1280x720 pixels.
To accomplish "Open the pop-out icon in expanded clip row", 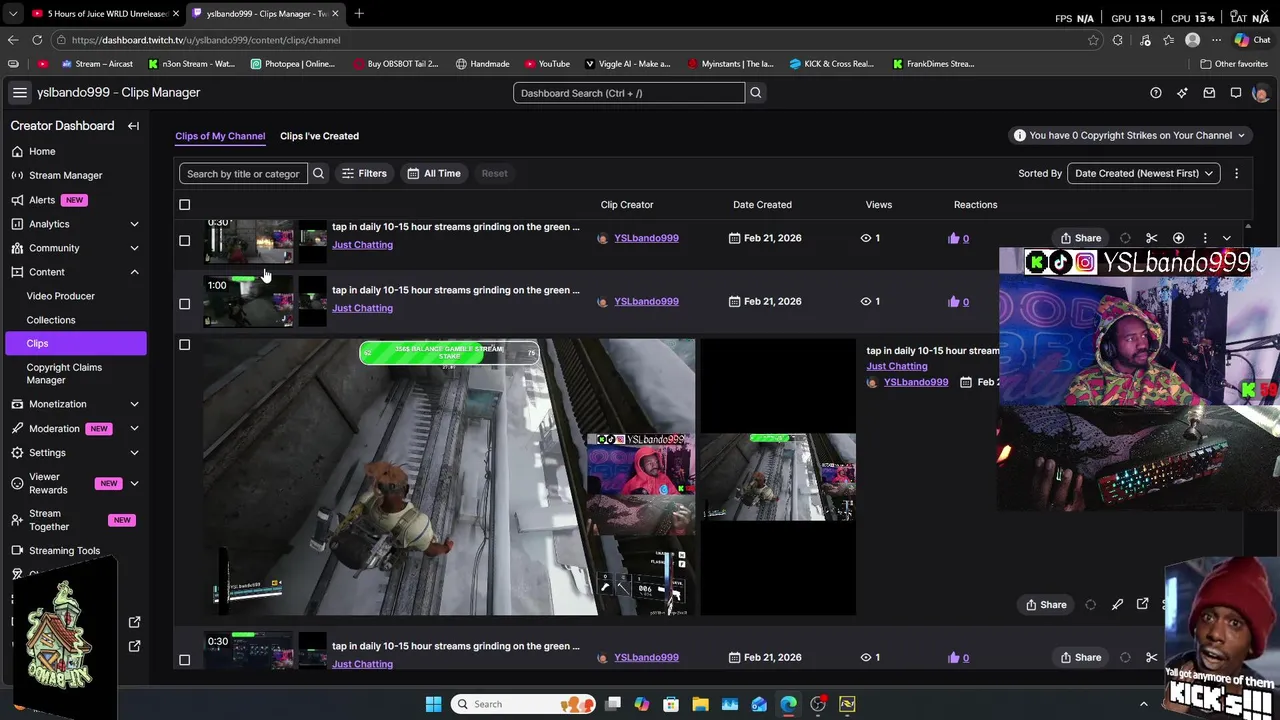I will point(1143,604).
